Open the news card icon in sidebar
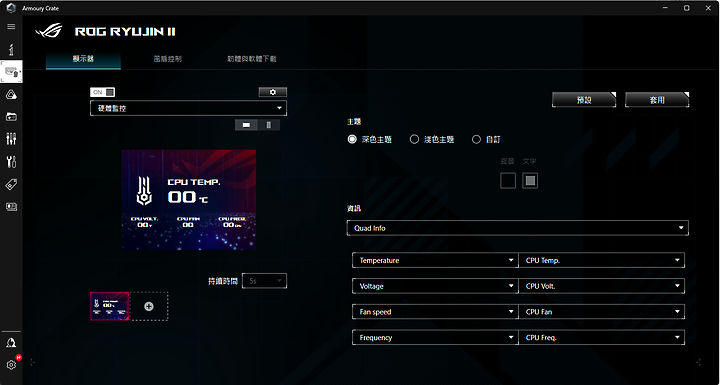 tap(11, 207)
